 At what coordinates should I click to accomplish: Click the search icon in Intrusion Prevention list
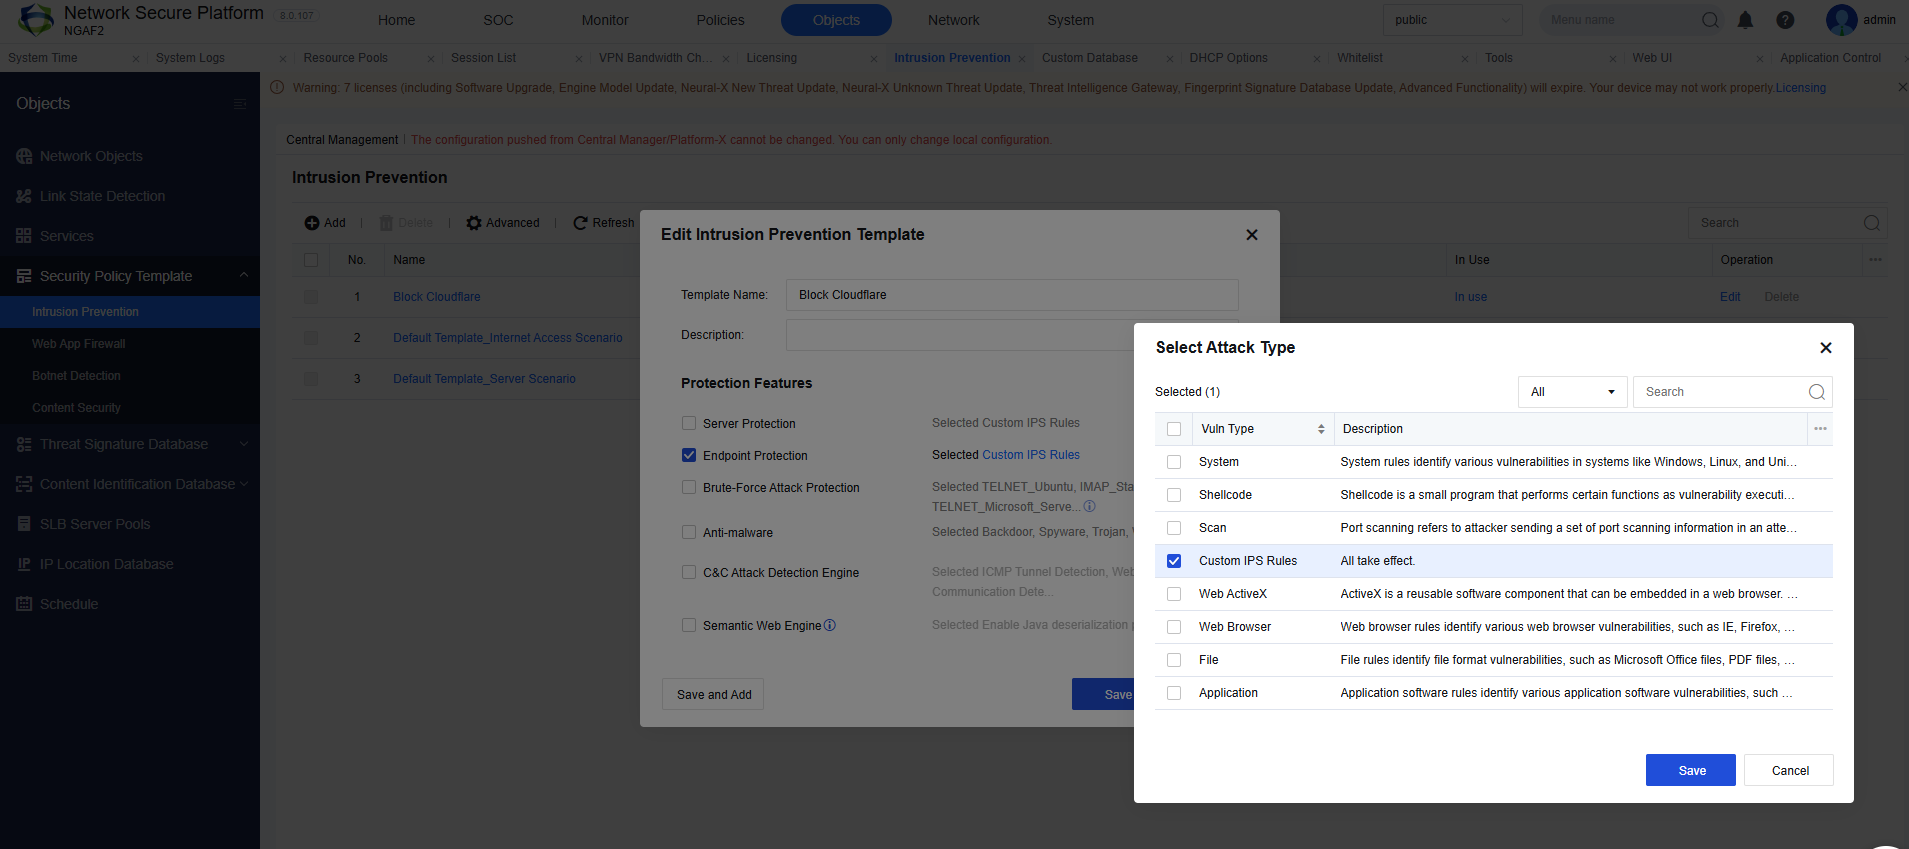[x=1871, y=223]
